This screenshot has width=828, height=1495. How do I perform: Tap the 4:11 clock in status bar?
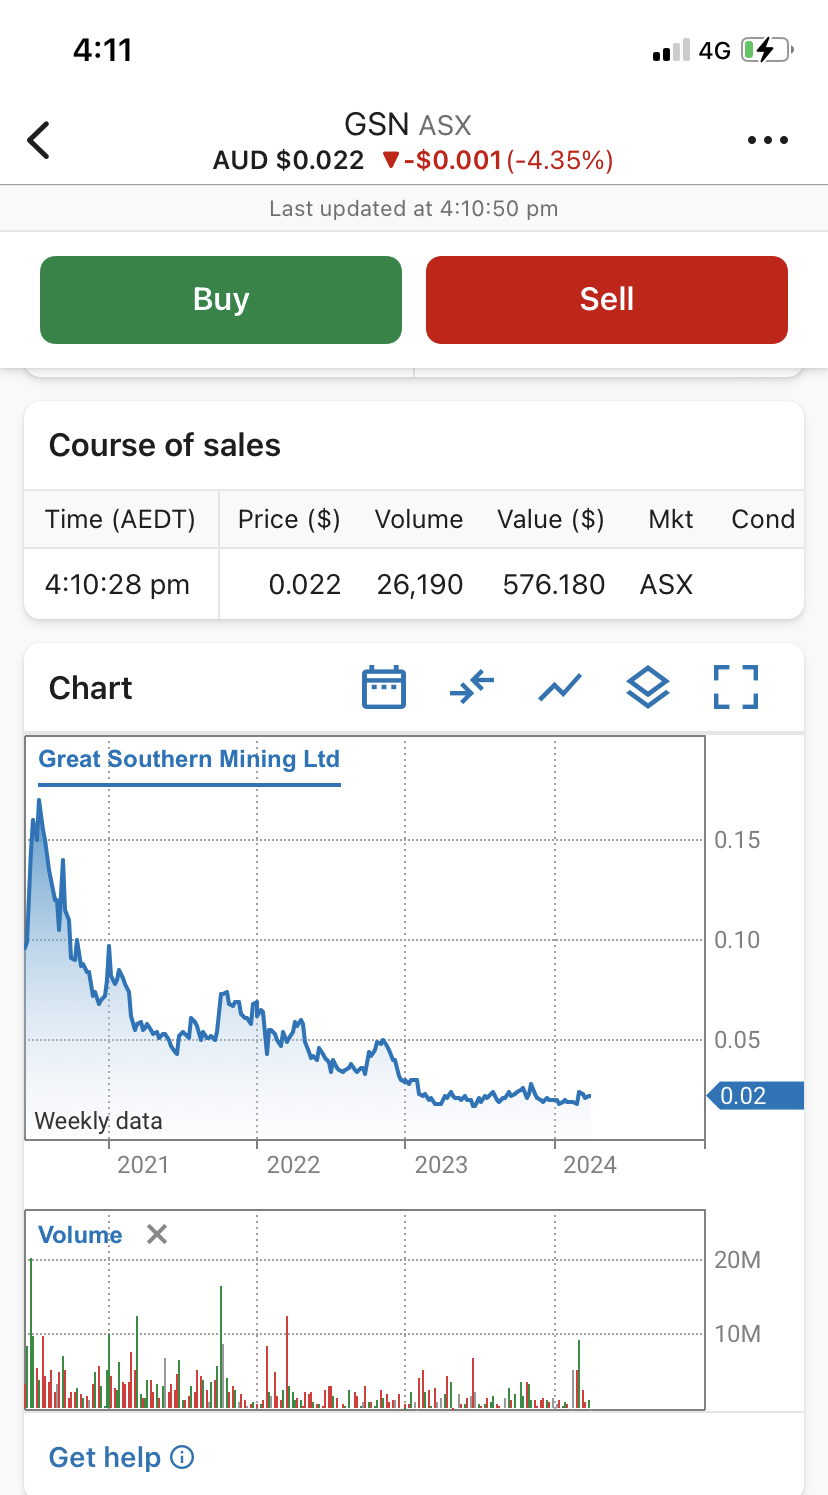(103, 50)
